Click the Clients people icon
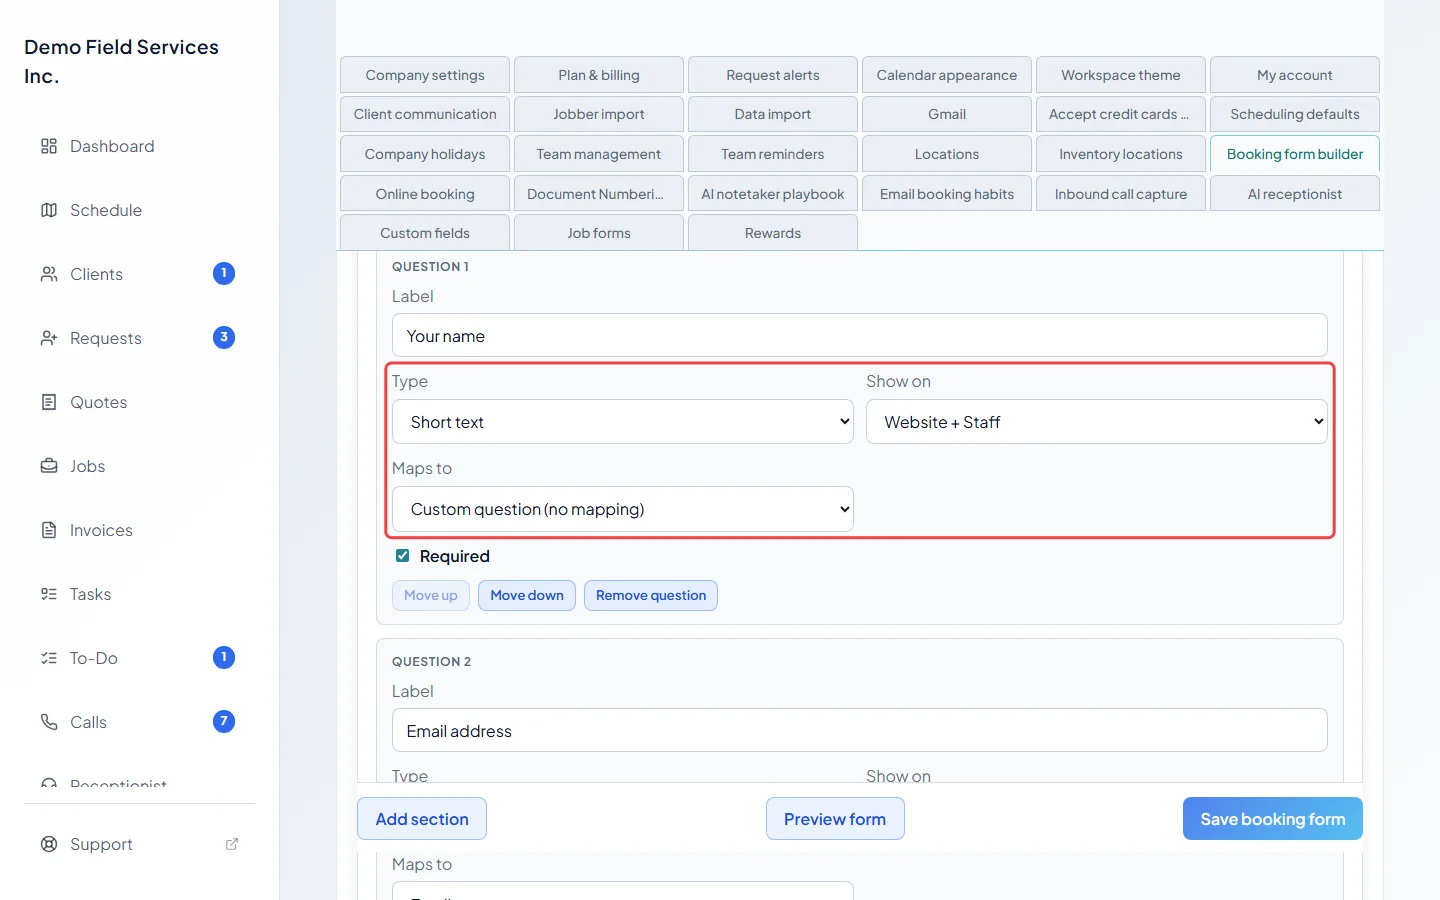The width and height of the screenshot is (1440, 900). [x=49, y=274]
